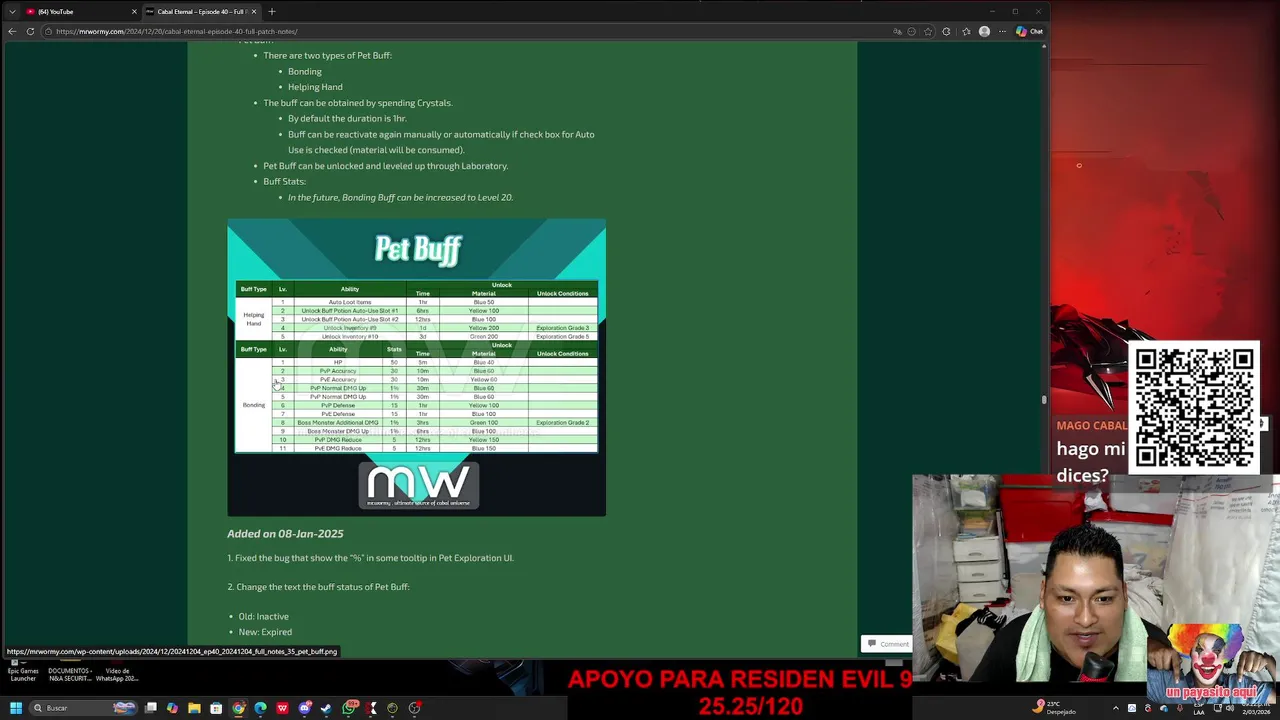Open Task View on the taskbar
The height and width of the screenshot is (720, 1280).
tap(151, 708)
